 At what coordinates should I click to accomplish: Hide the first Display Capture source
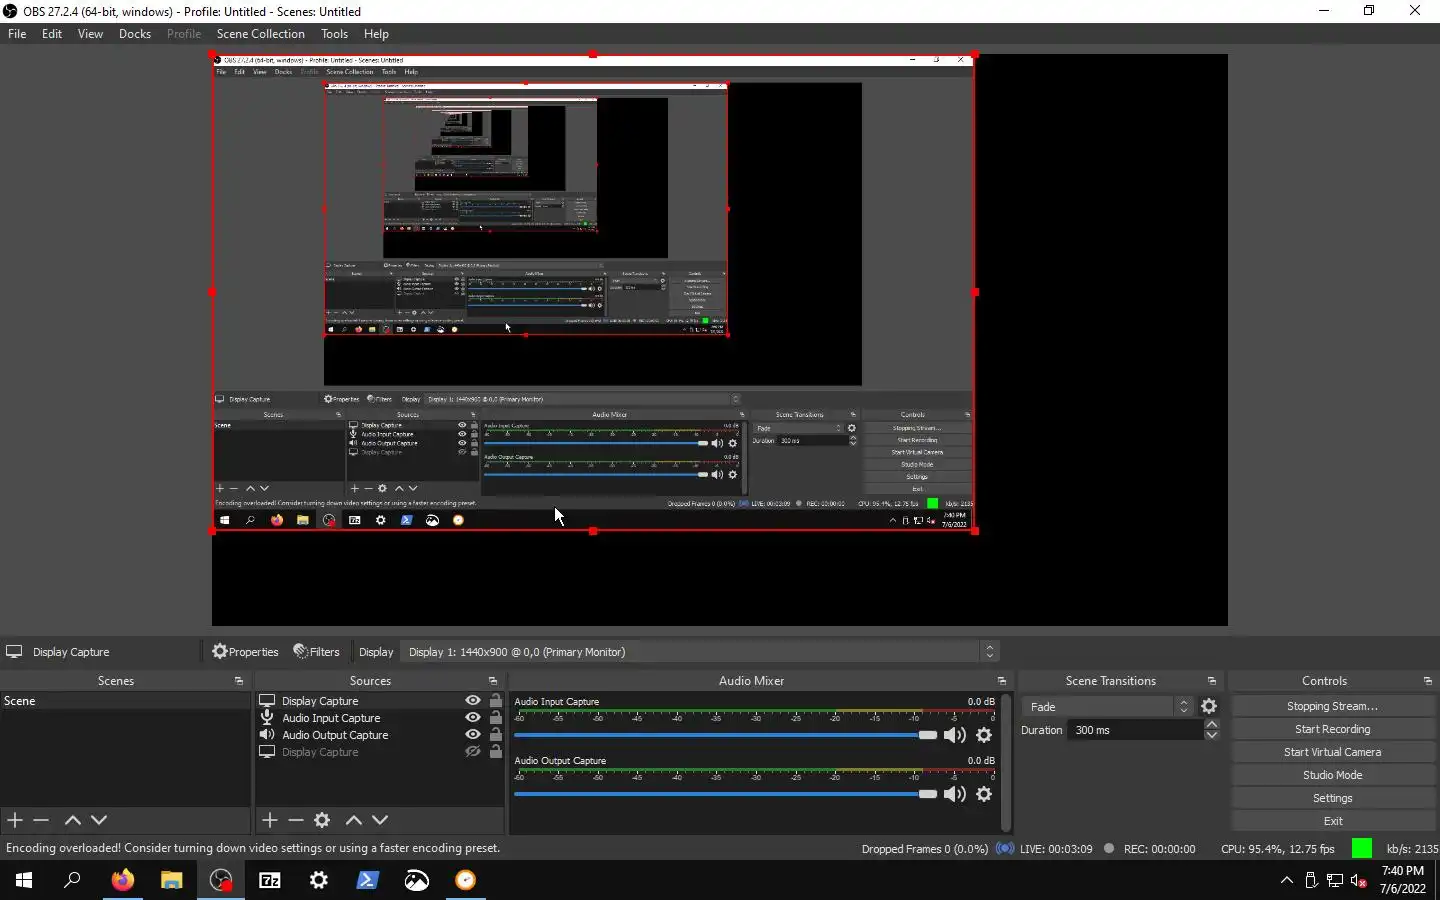point(473,701)
